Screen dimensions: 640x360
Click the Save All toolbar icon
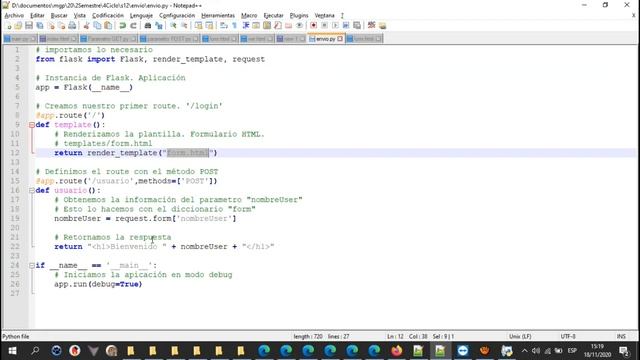pos(40,26)
